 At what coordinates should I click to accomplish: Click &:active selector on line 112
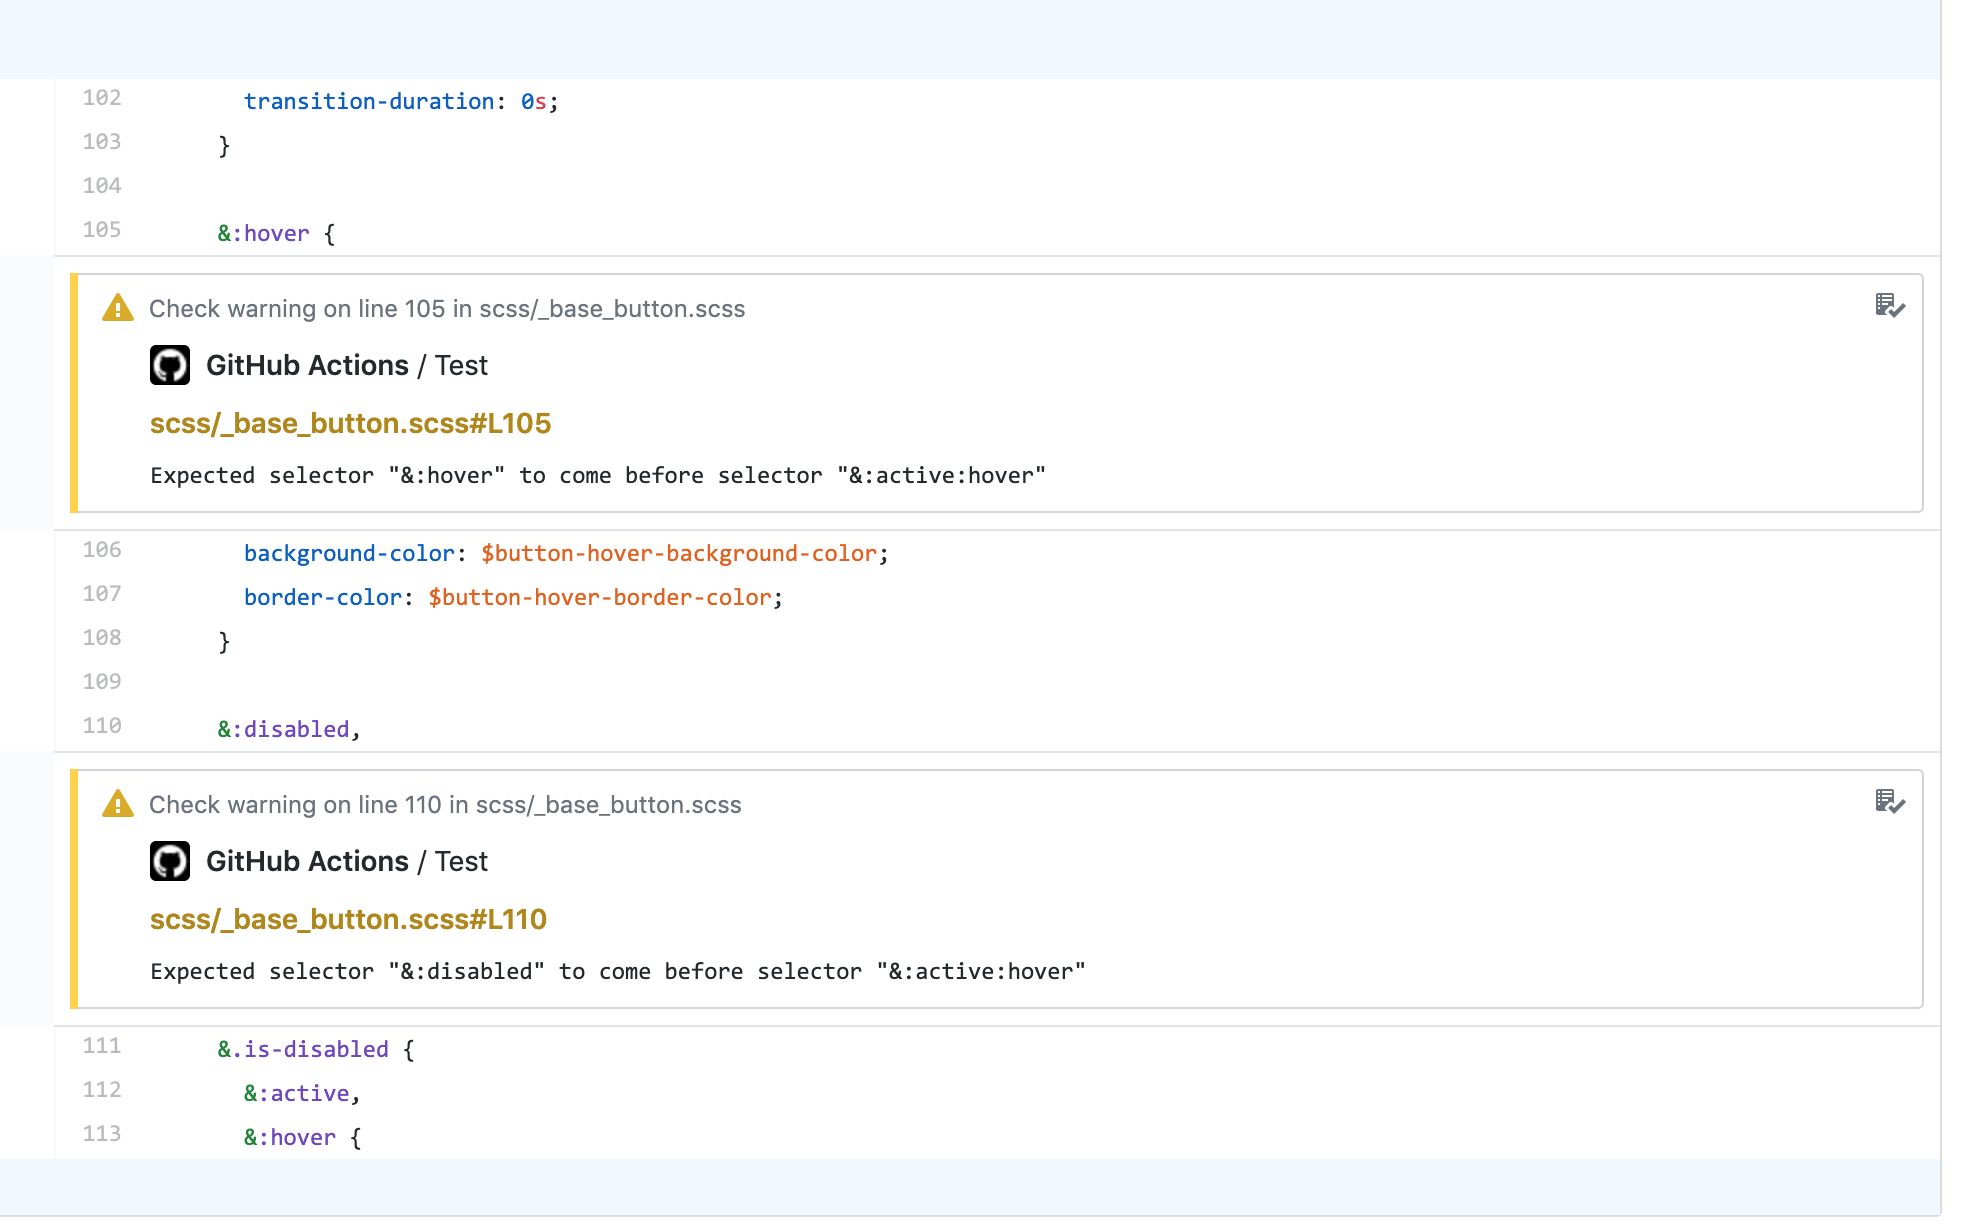coord(297,1093)
